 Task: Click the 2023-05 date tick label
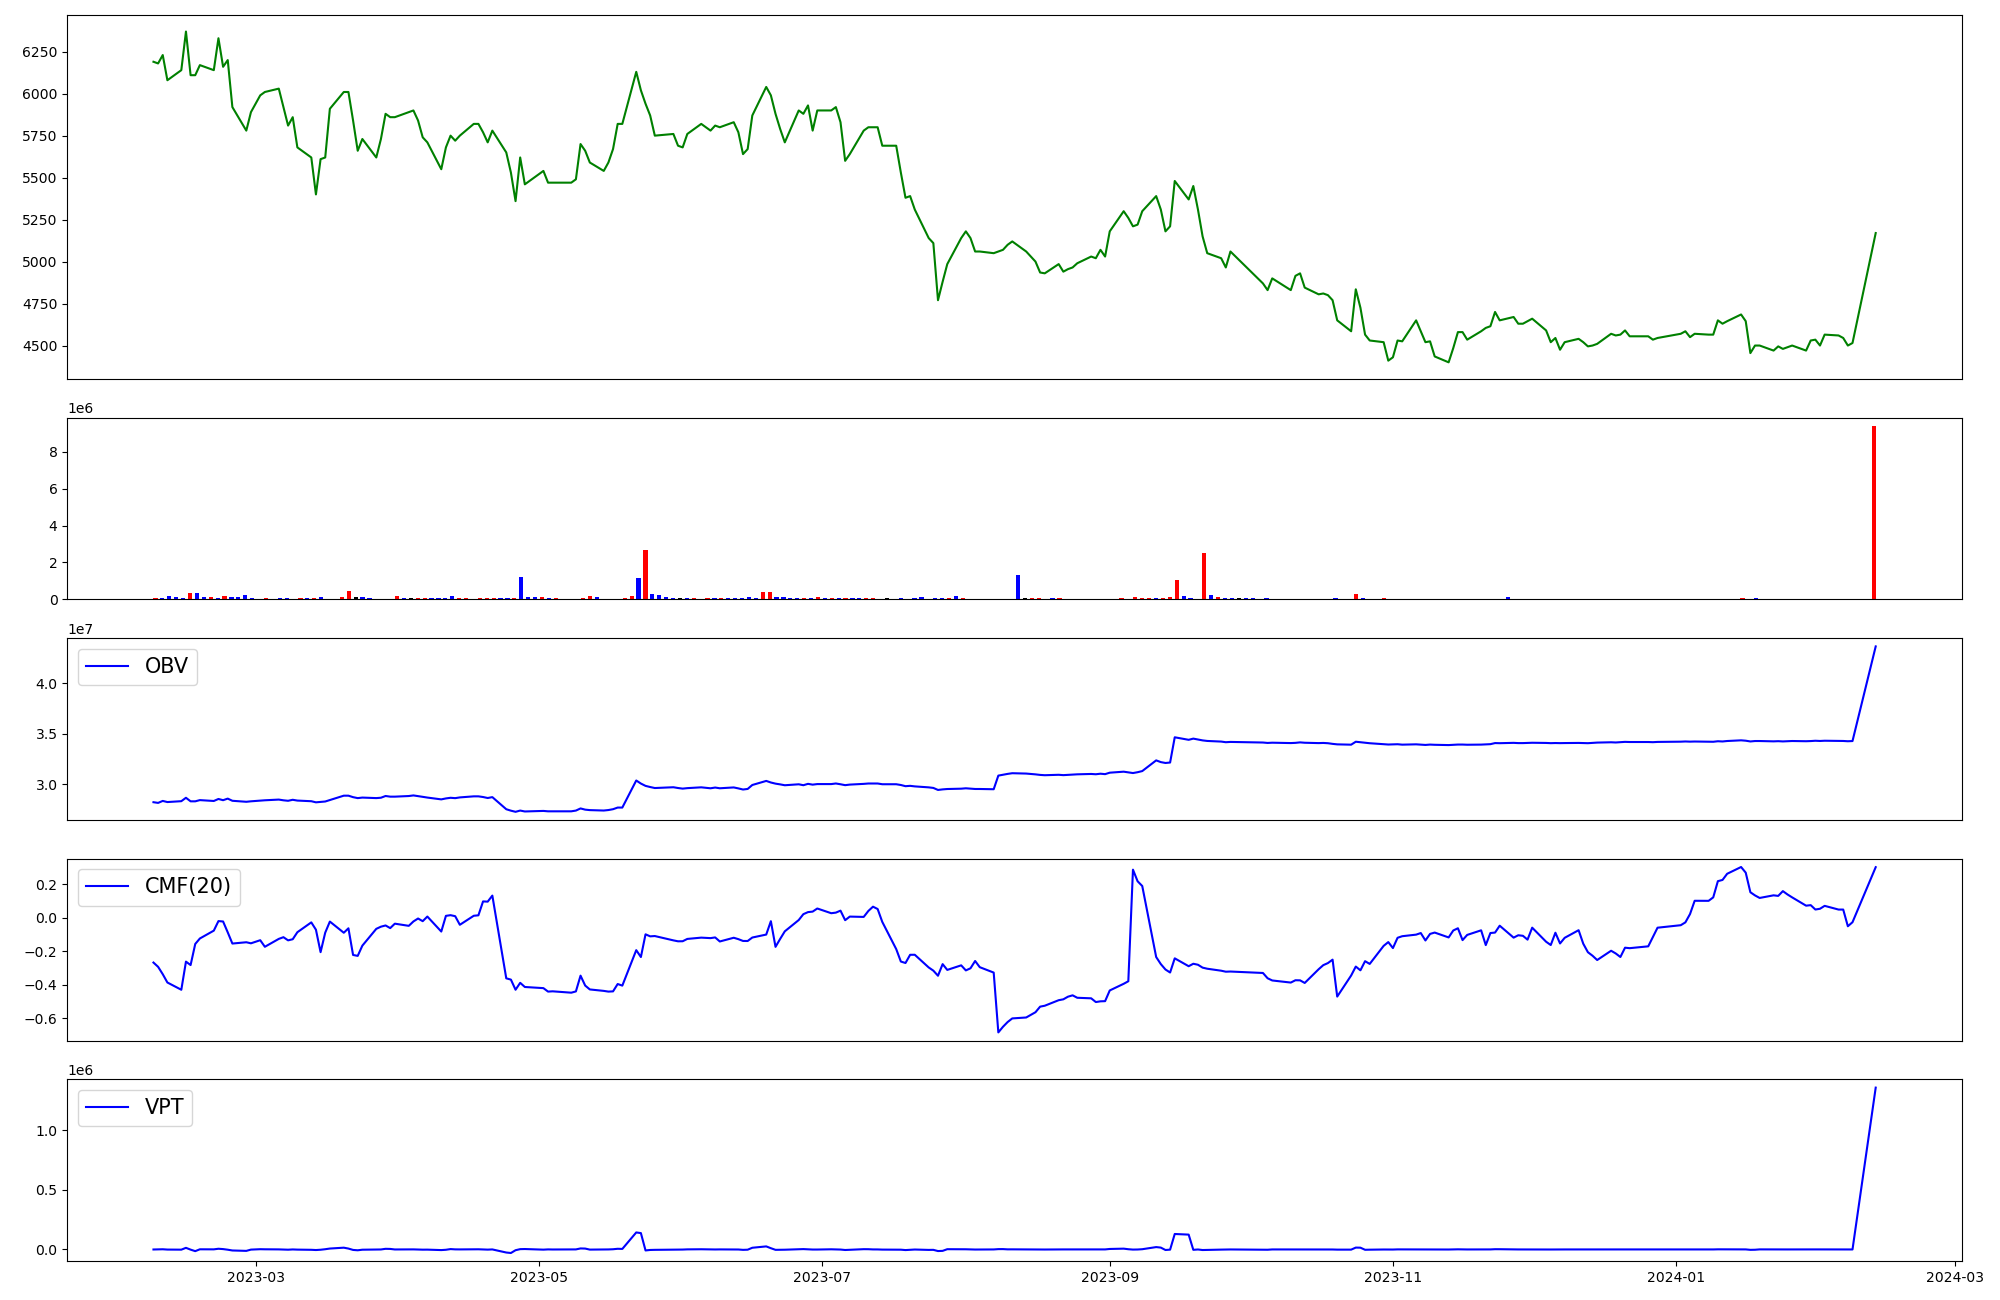tap(539, 1277)
